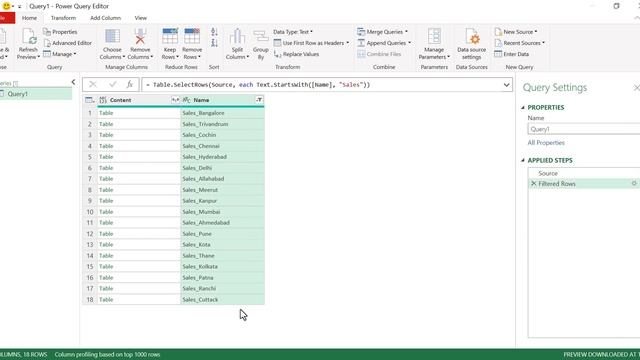This screenshot has height=360, width=640.
Task: Click the Table value in row 17
Action: pos(106,289)
